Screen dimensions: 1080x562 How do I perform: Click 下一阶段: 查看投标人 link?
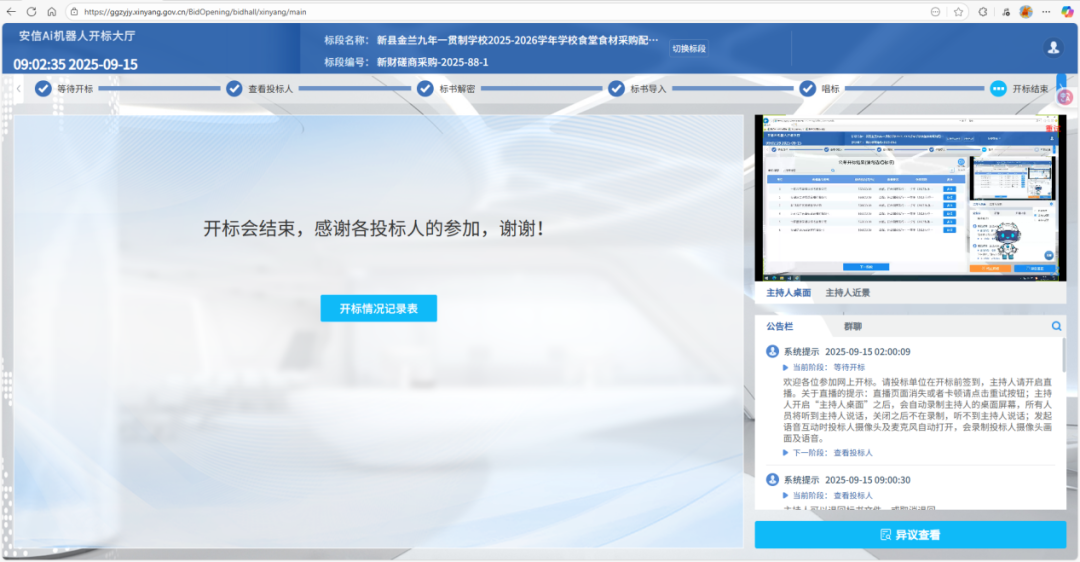[832, 452]
